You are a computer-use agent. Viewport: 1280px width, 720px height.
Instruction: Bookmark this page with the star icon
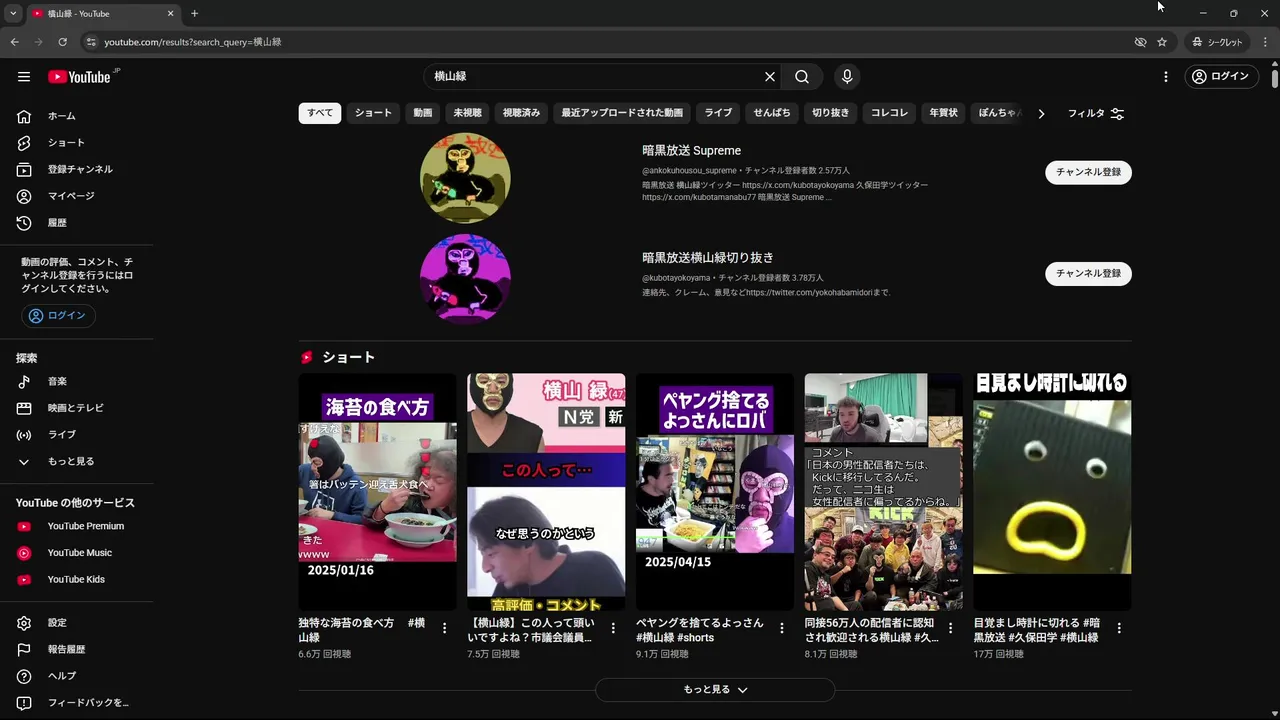pyautogui.click(x=1162, y=42)
